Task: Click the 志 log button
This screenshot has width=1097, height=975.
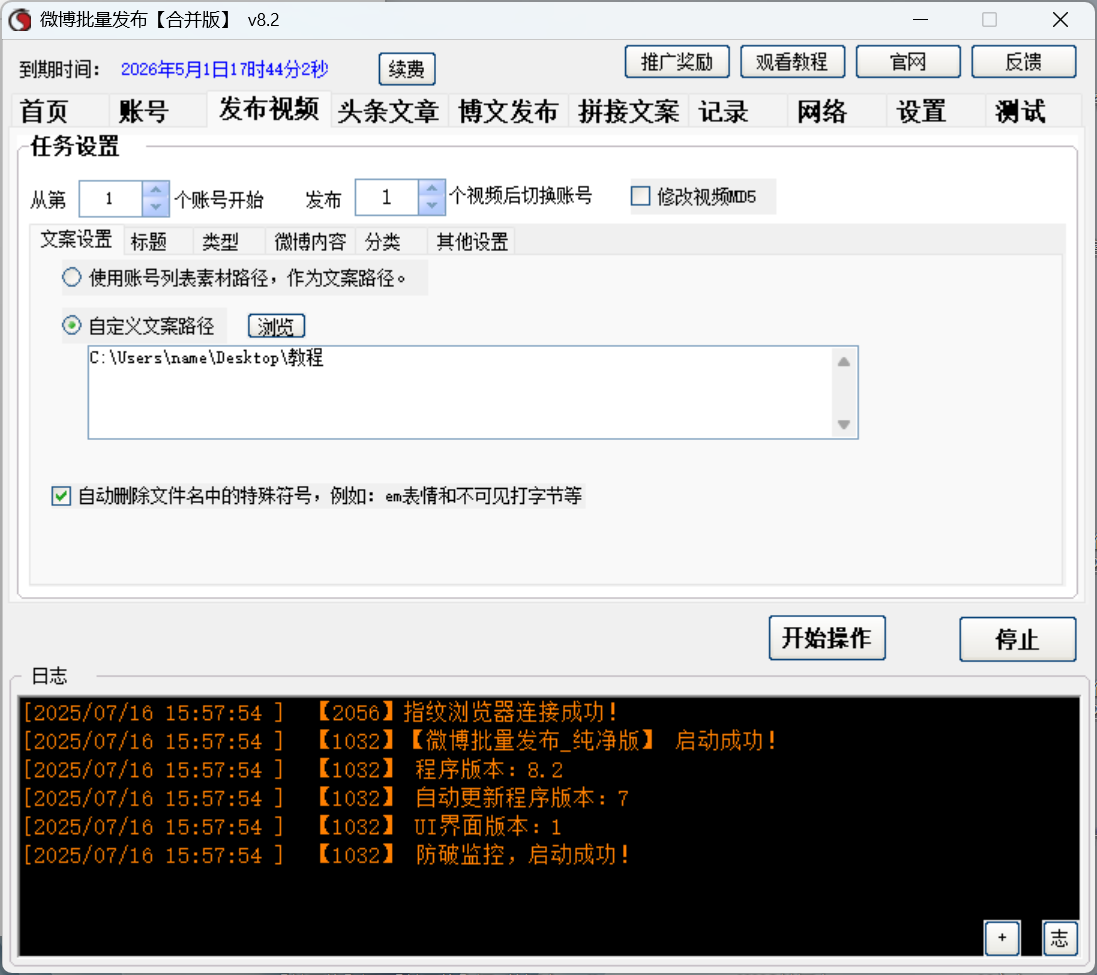Action: 1059,938
